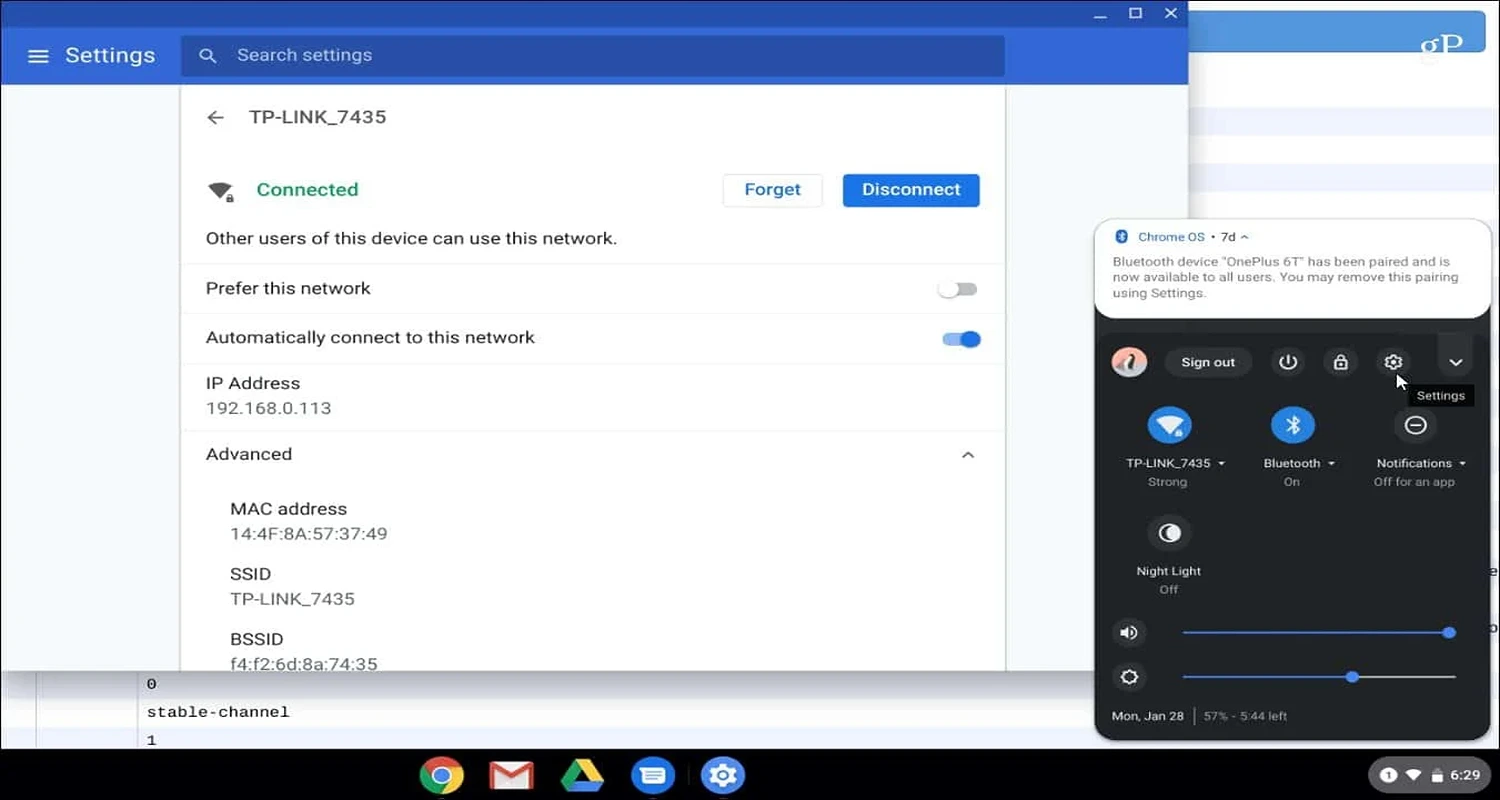Click the search magnifier icon

pos(208,56)
